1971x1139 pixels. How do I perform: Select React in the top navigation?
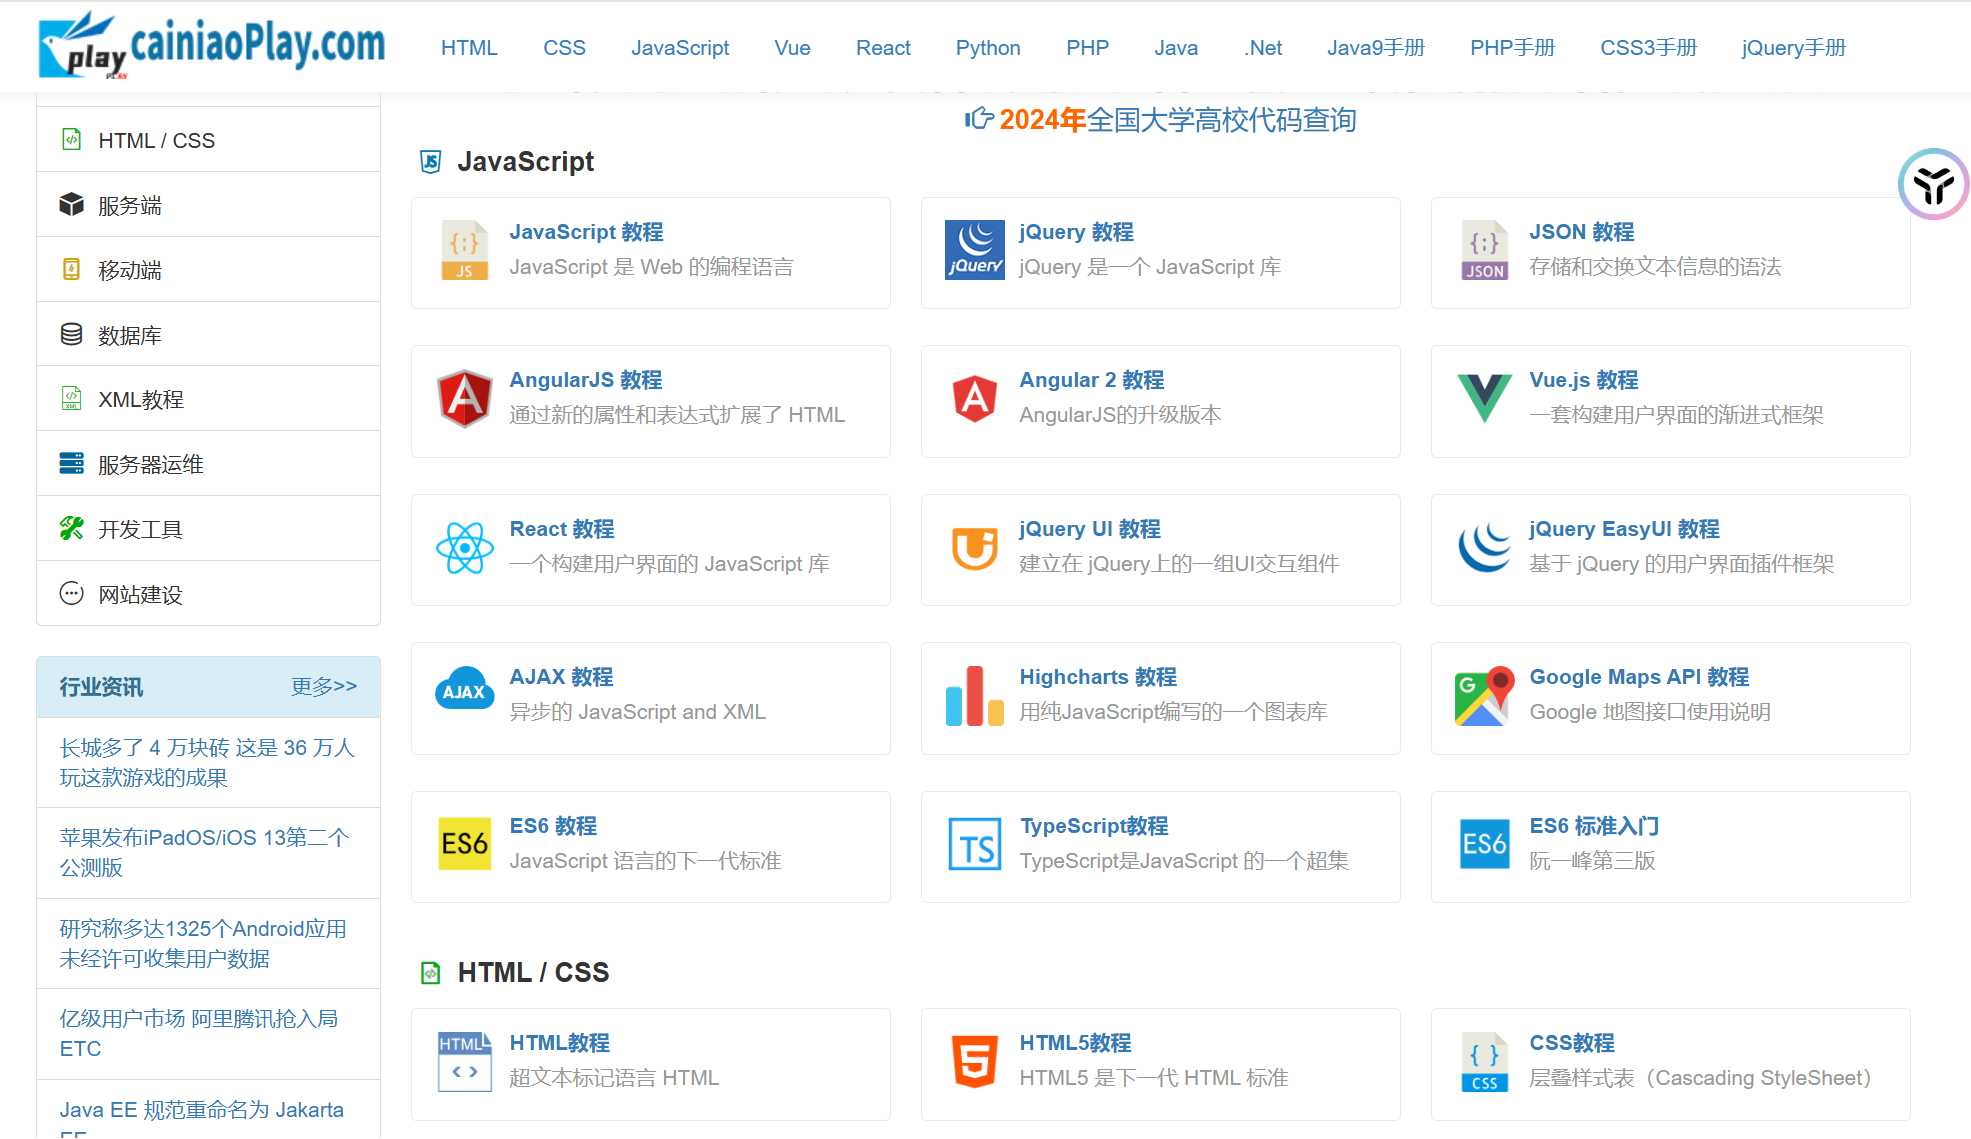pos(883,48)
